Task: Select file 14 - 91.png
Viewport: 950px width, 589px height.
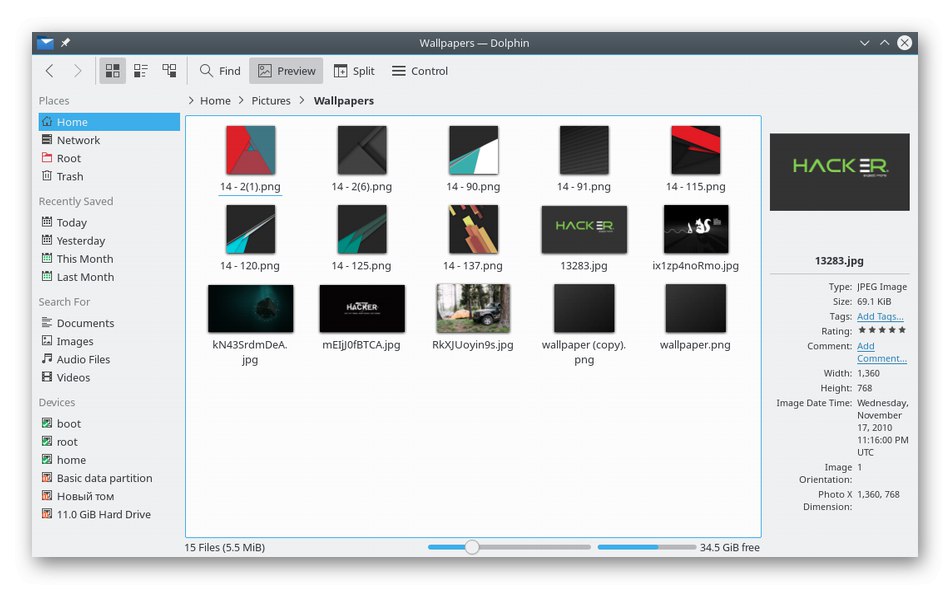Action: 584,159
